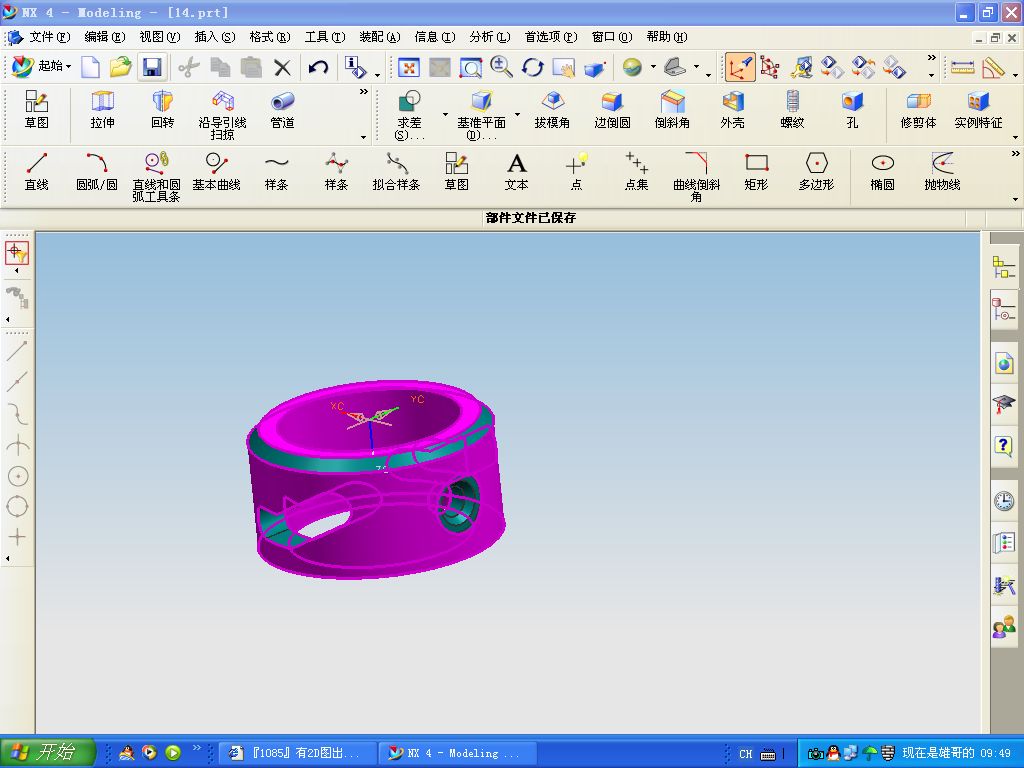Open the rendering style dropdown arrow
The width and height of the screenshot is (1024, 768).
pos(653,67)
